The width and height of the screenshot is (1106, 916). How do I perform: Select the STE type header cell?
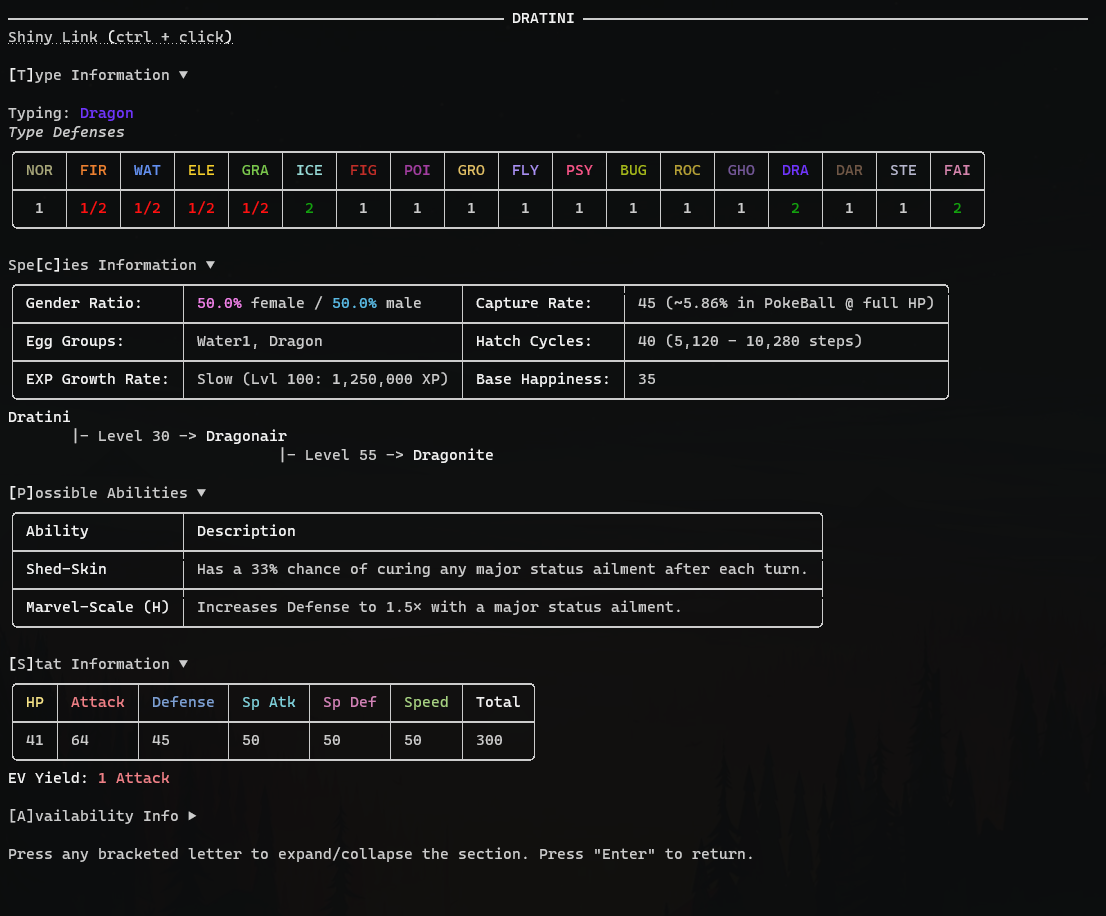[903, 171]
